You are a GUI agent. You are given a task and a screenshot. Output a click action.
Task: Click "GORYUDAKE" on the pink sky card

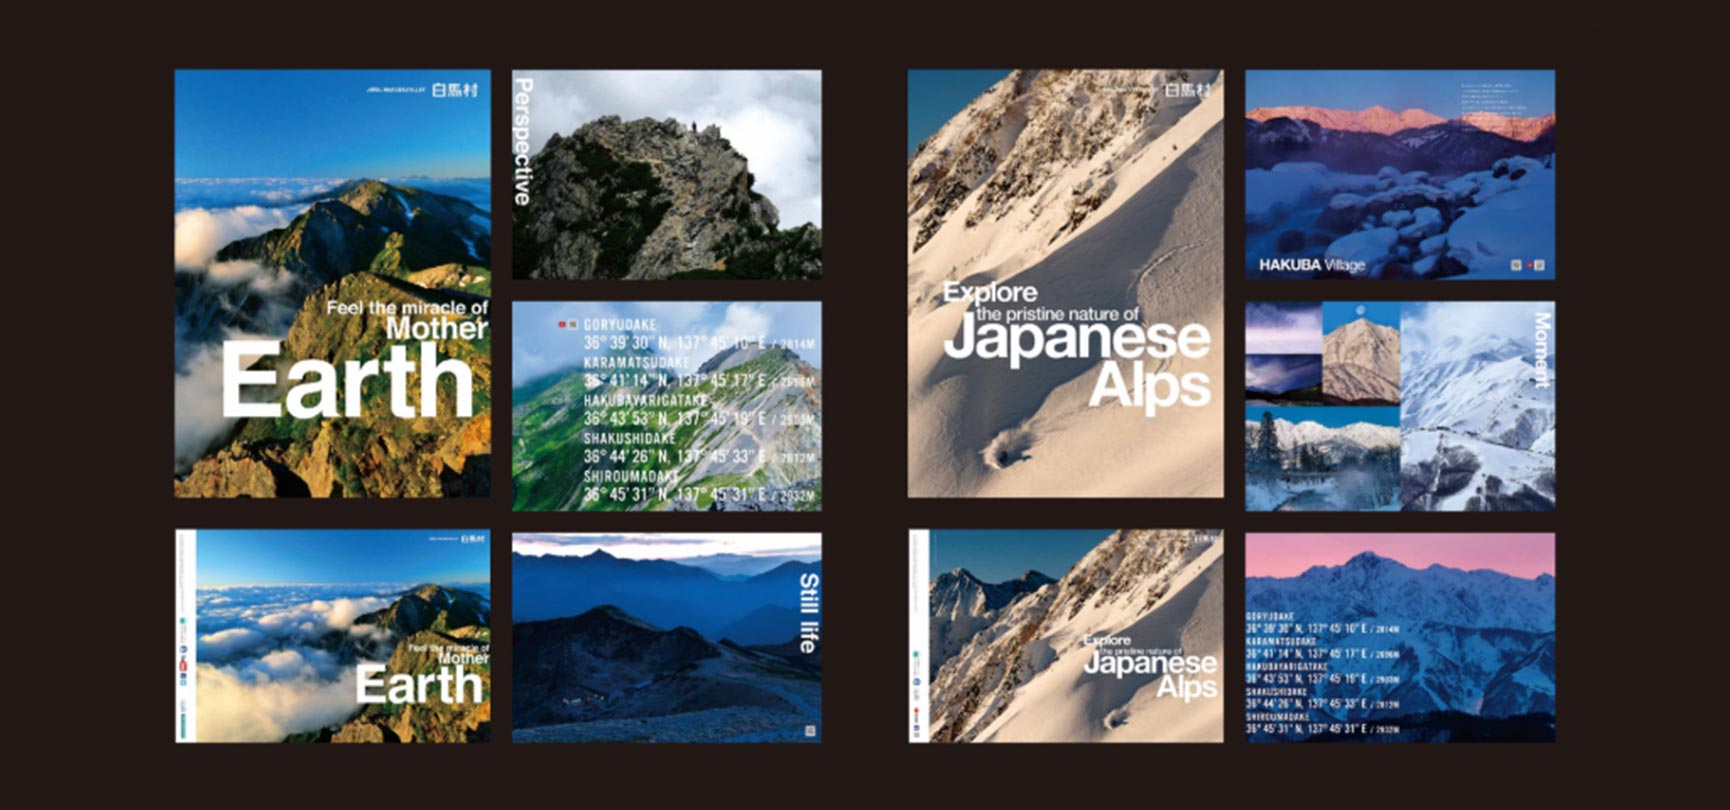[x=1270, y=617]
